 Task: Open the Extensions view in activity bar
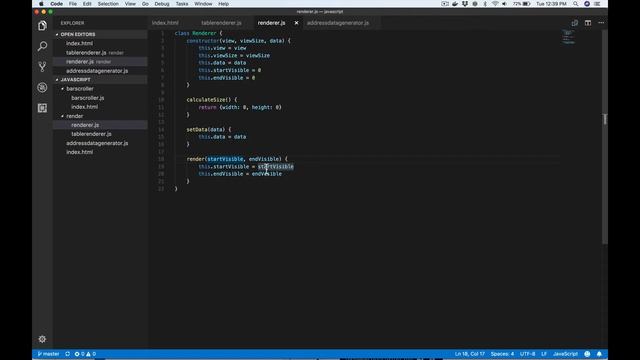click(x=42, y=108)
